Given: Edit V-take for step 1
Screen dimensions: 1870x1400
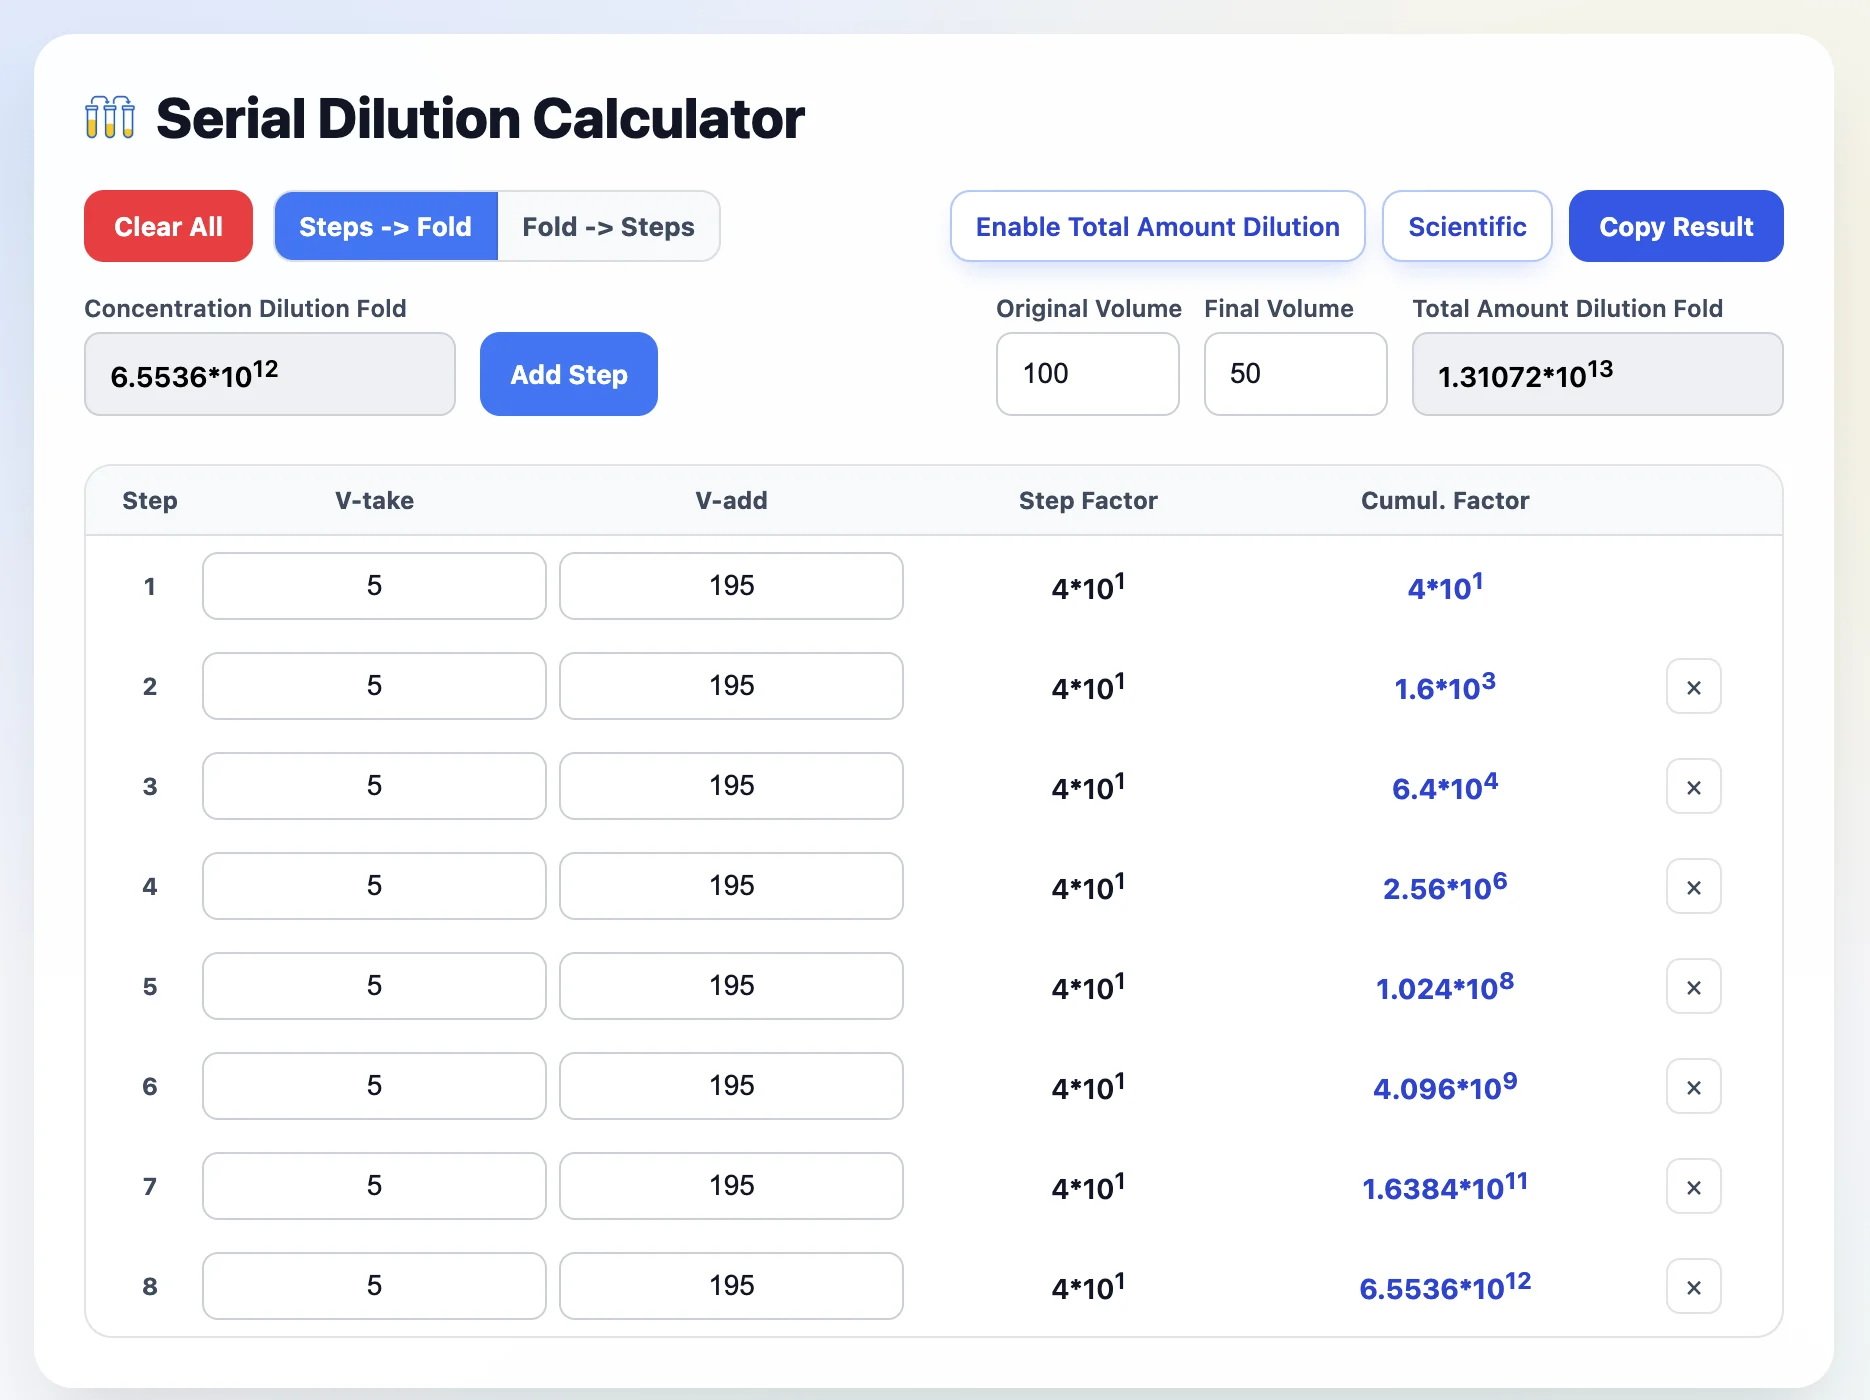Looking at the screenshot, I should 374,586.
